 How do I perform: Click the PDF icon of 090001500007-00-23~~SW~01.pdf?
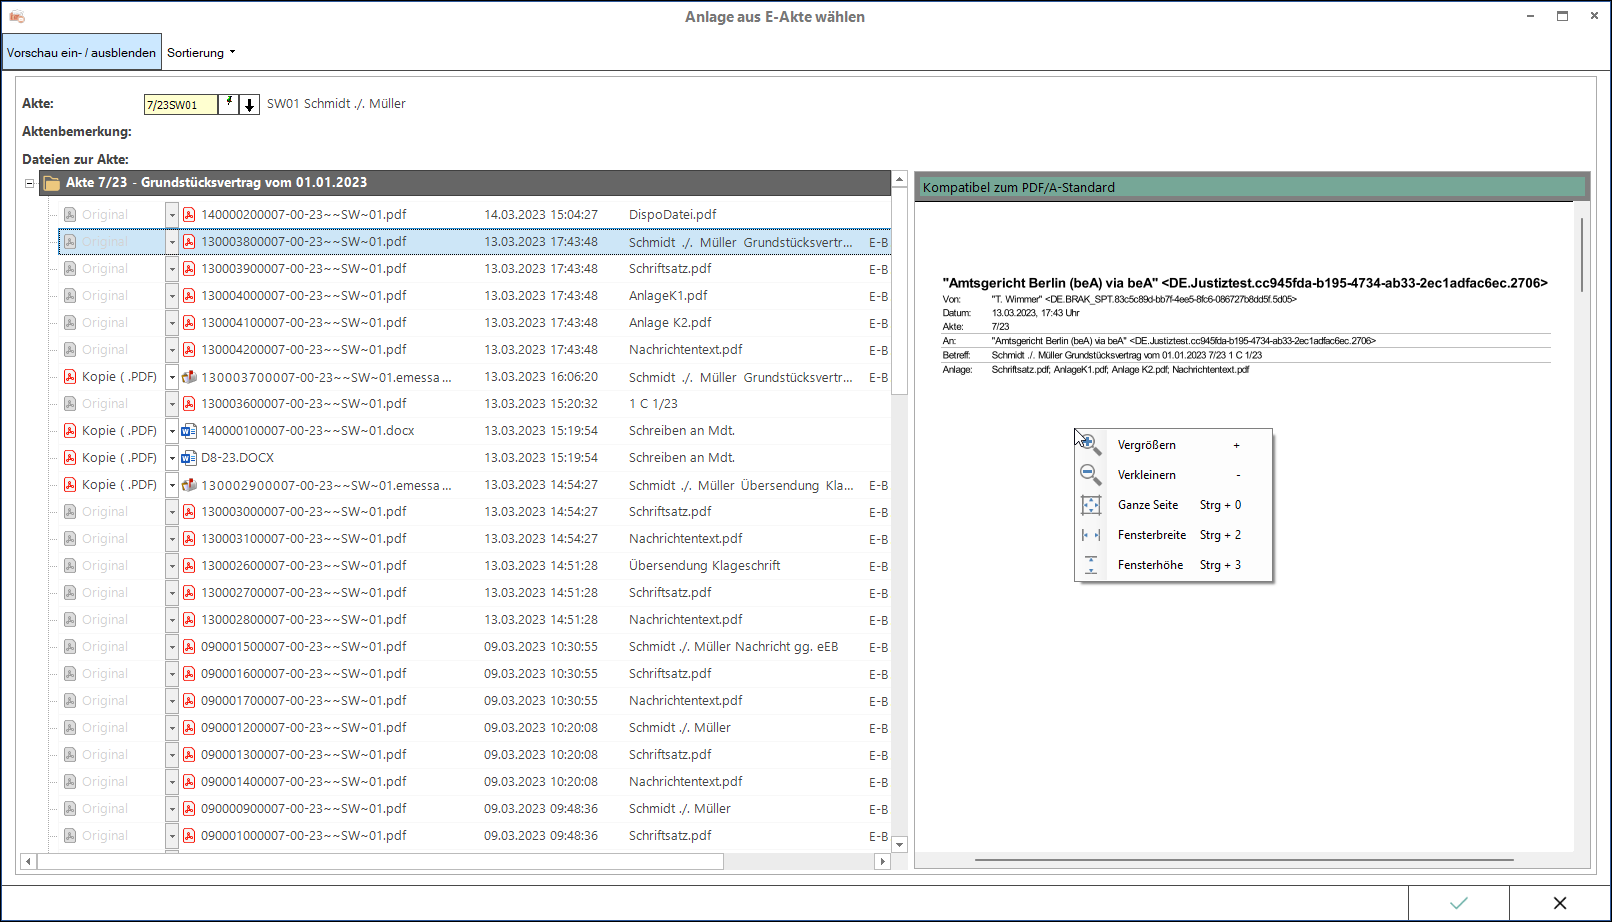[x=189, y=647]
